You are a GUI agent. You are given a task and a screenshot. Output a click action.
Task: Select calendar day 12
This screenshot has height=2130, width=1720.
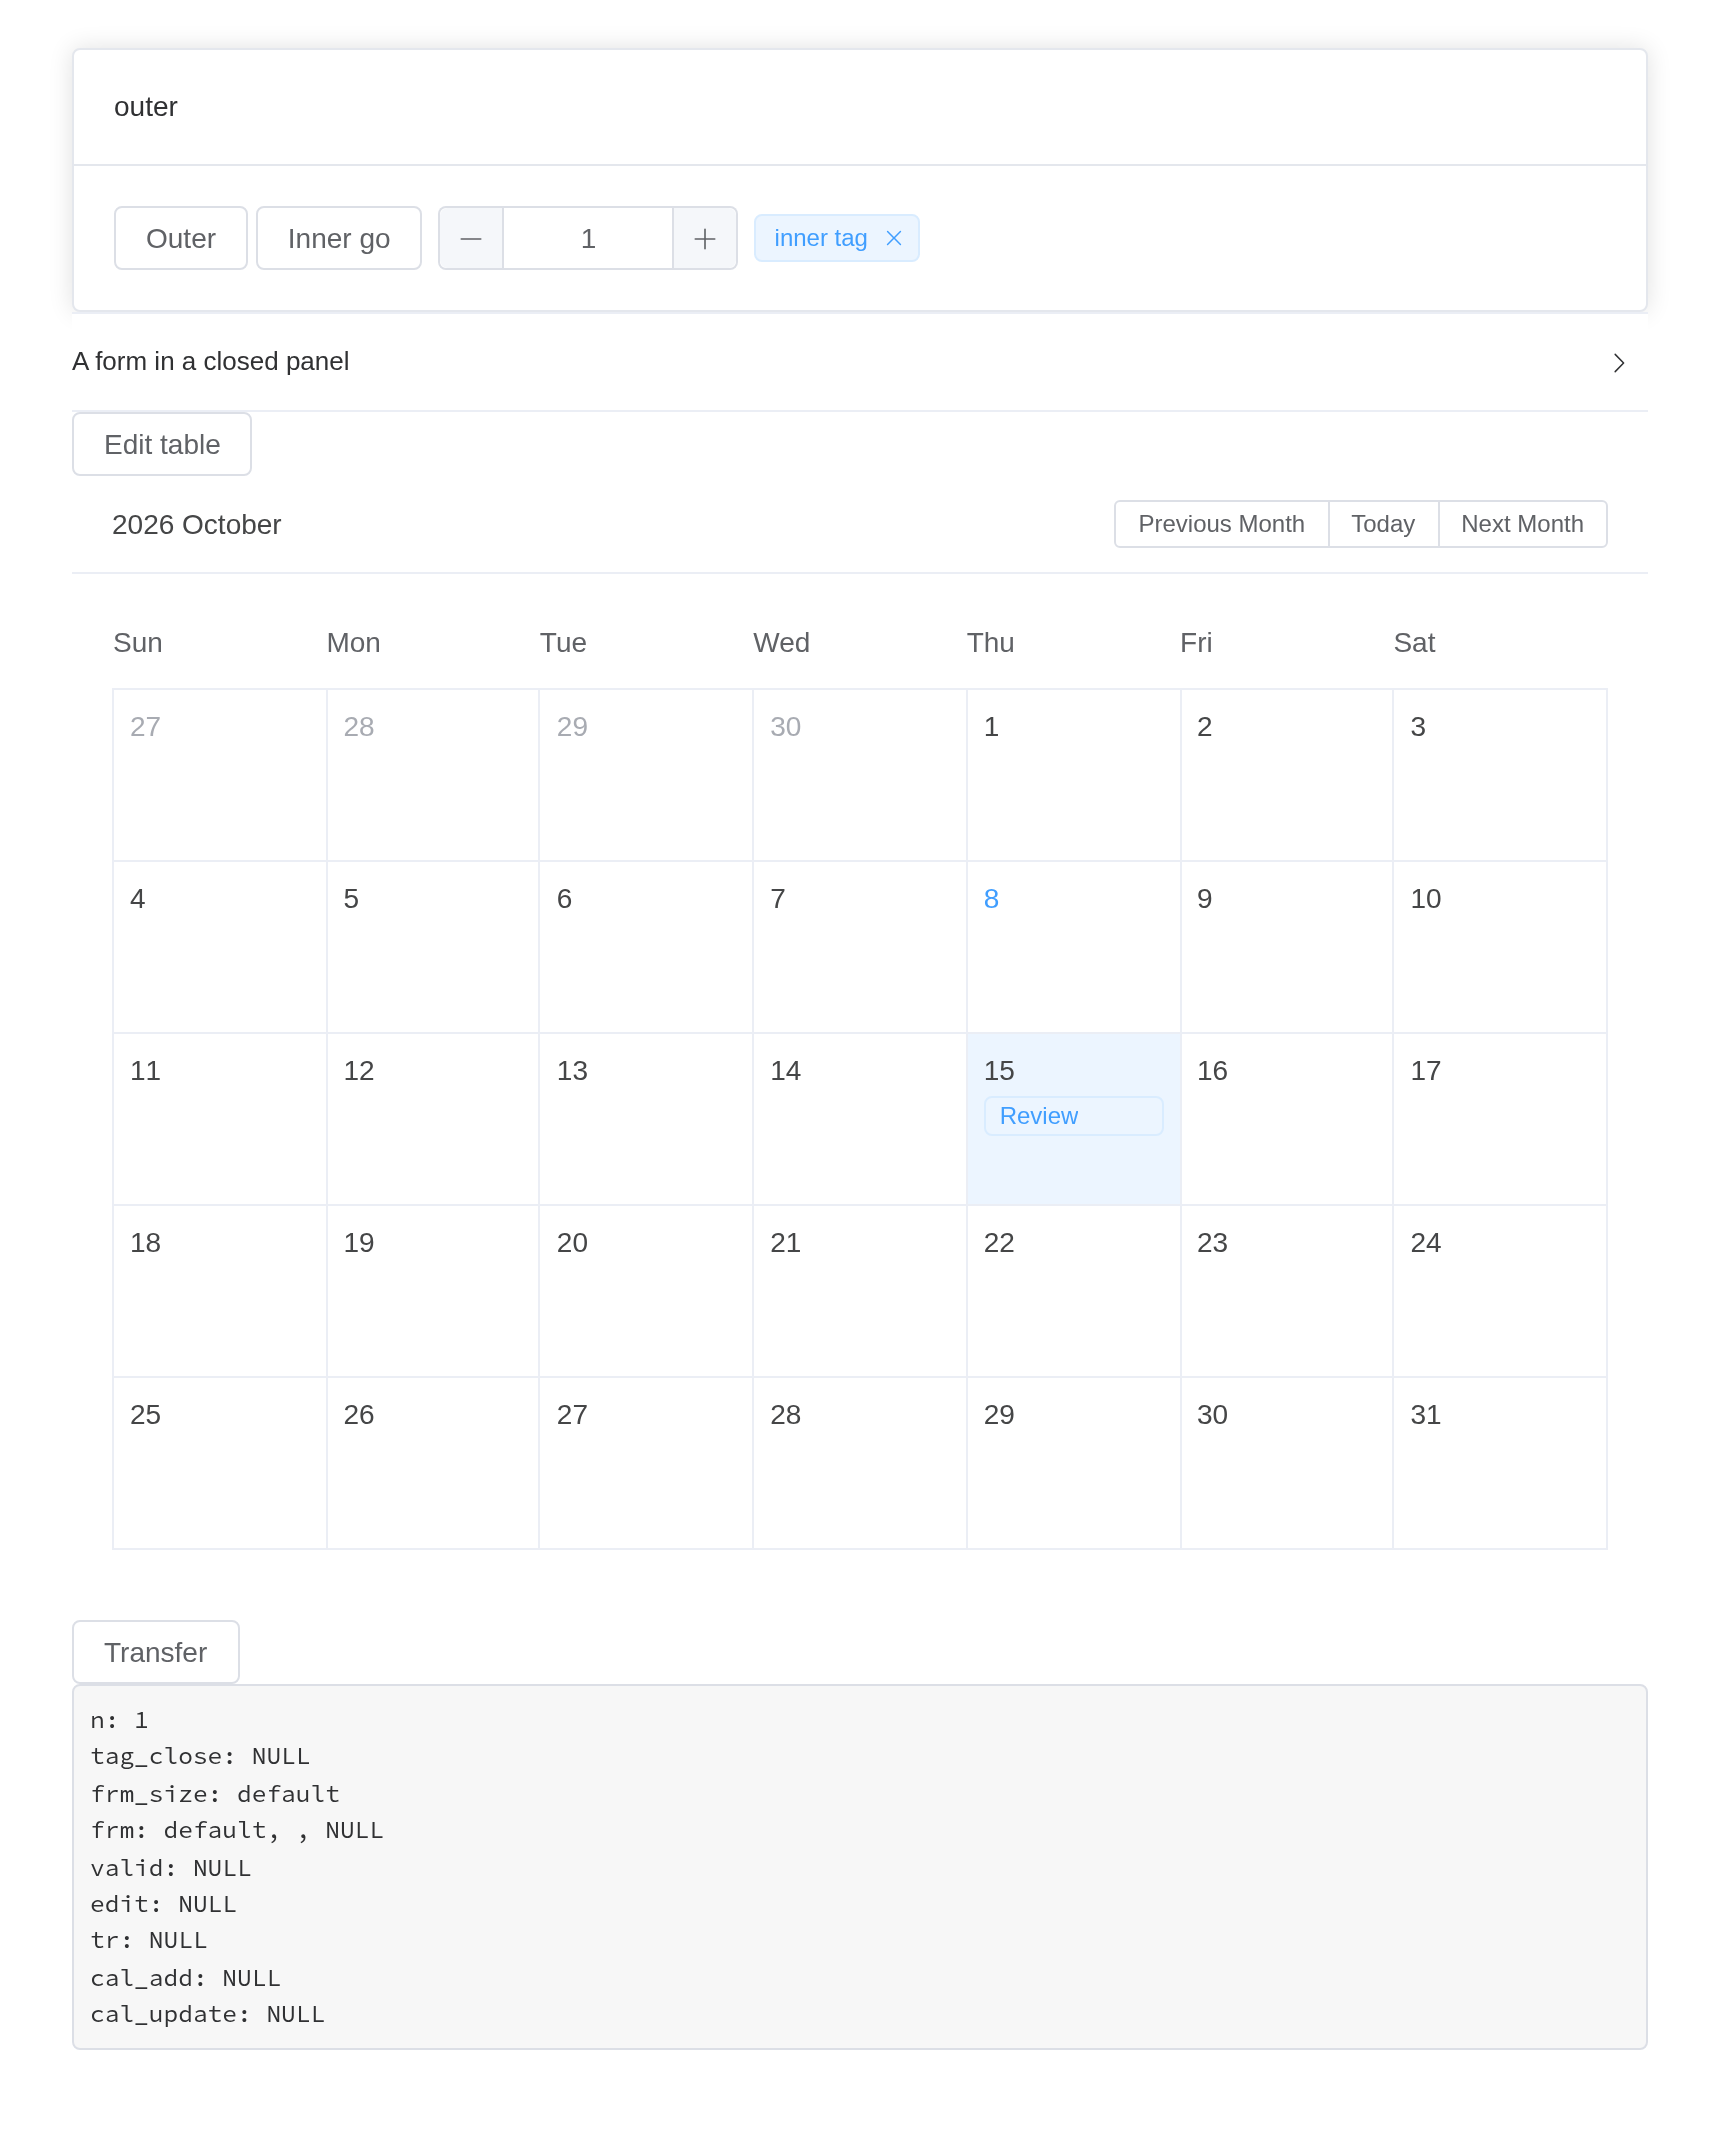click(x=433, y=1119)
